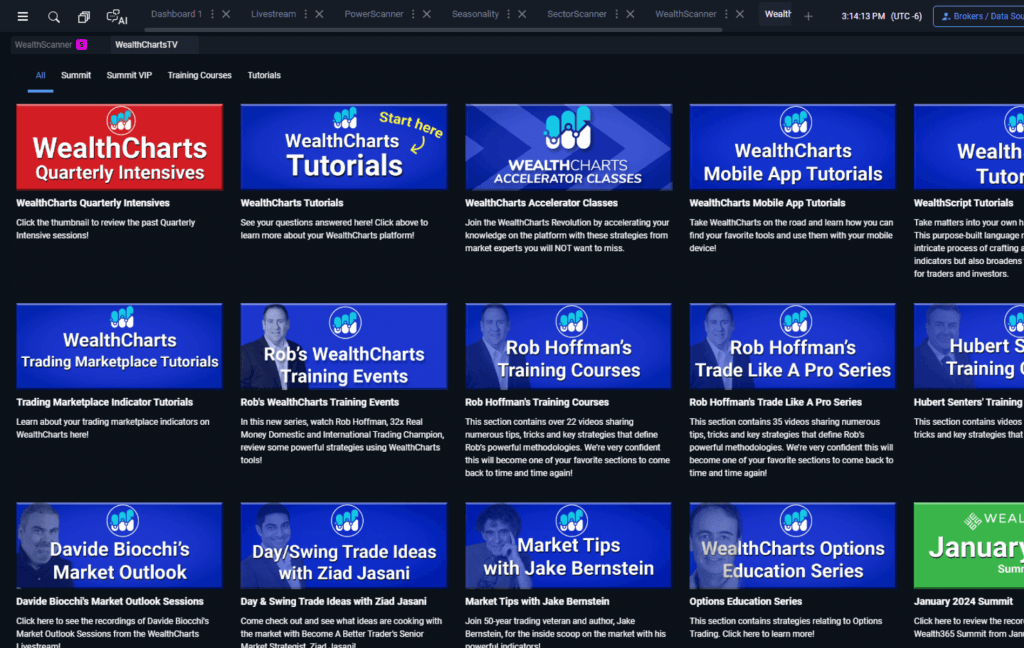Click 'Rob Hoffman's Training Courses' title
The height and width of the screenshot is (648, 1024).
click(x=537, y=402)
